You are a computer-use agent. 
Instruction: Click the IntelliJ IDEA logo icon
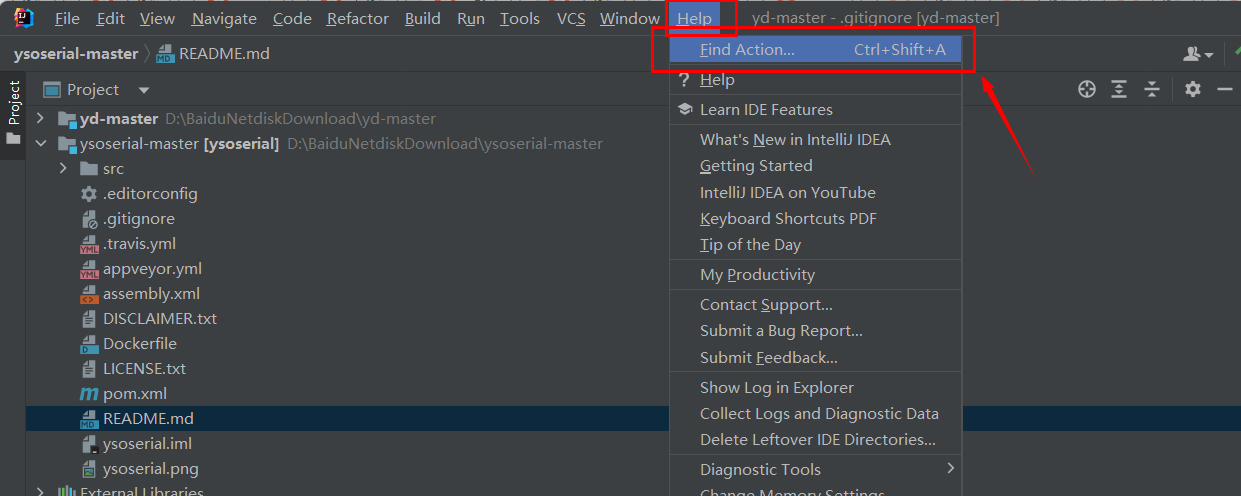(x=24, y=17)
